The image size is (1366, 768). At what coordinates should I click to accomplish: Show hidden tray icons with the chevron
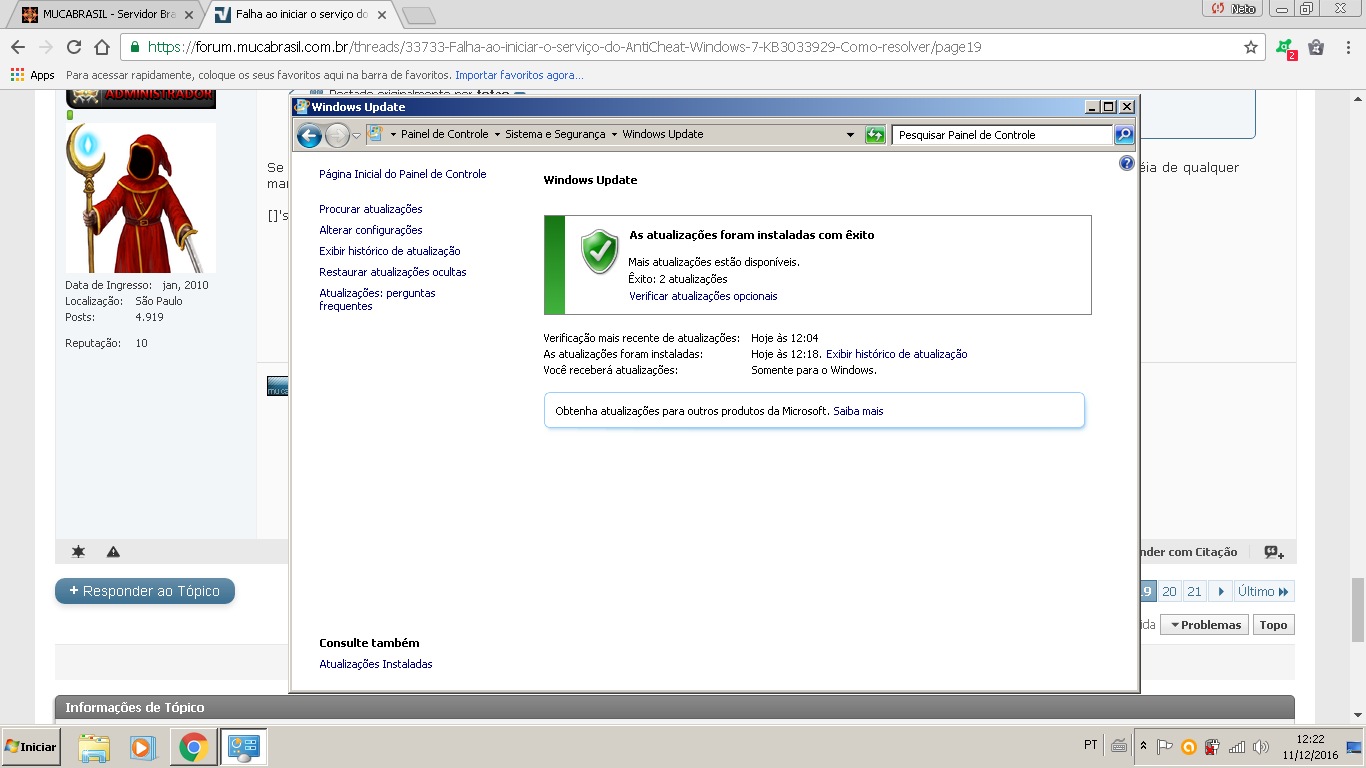pyautogui.click(x=1143, y=747)
